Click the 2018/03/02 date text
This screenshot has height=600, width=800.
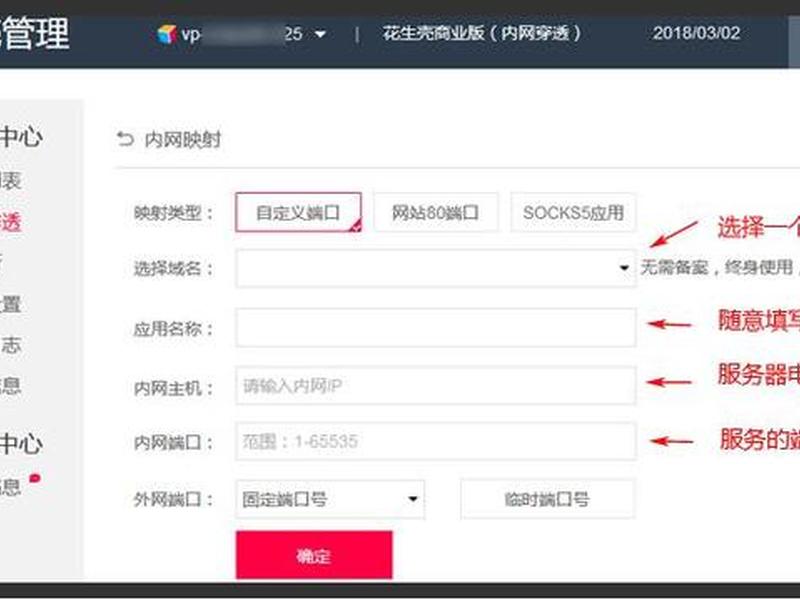coord(696,33)
